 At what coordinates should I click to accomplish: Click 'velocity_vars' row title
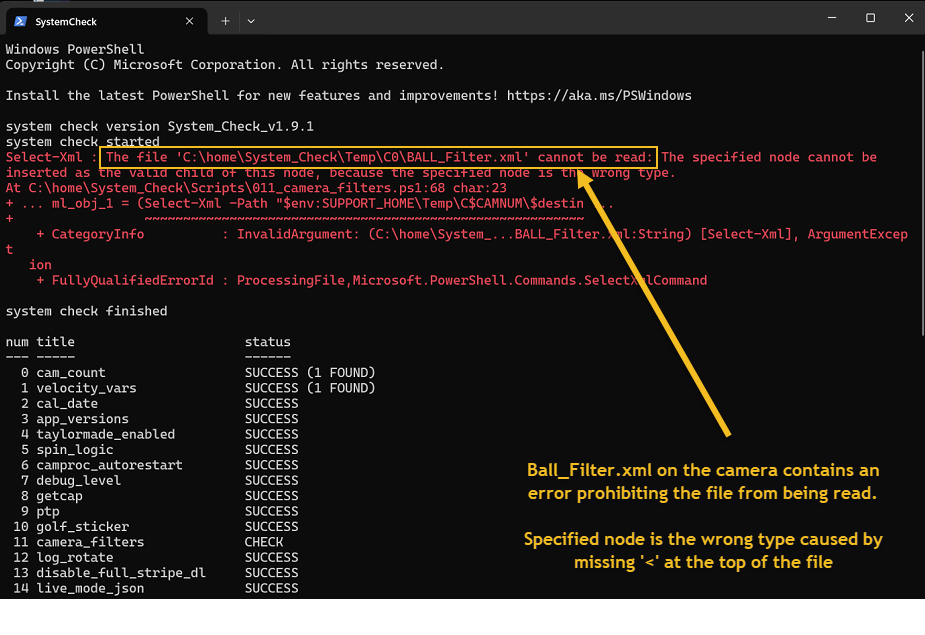coord(86,388)
